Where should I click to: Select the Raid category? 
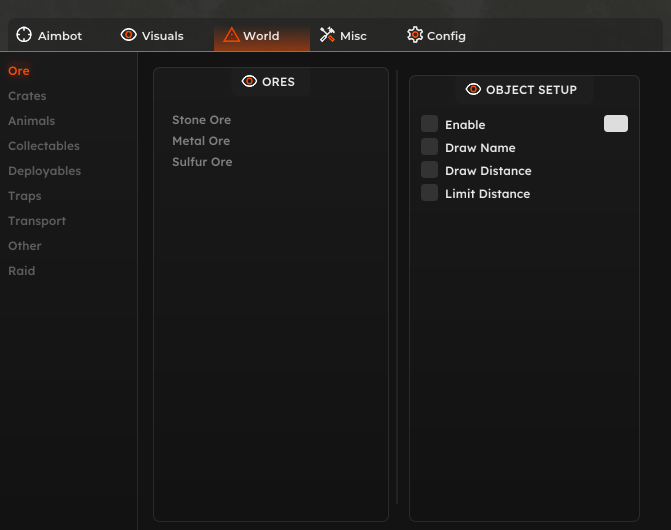[x=21, y=271]
